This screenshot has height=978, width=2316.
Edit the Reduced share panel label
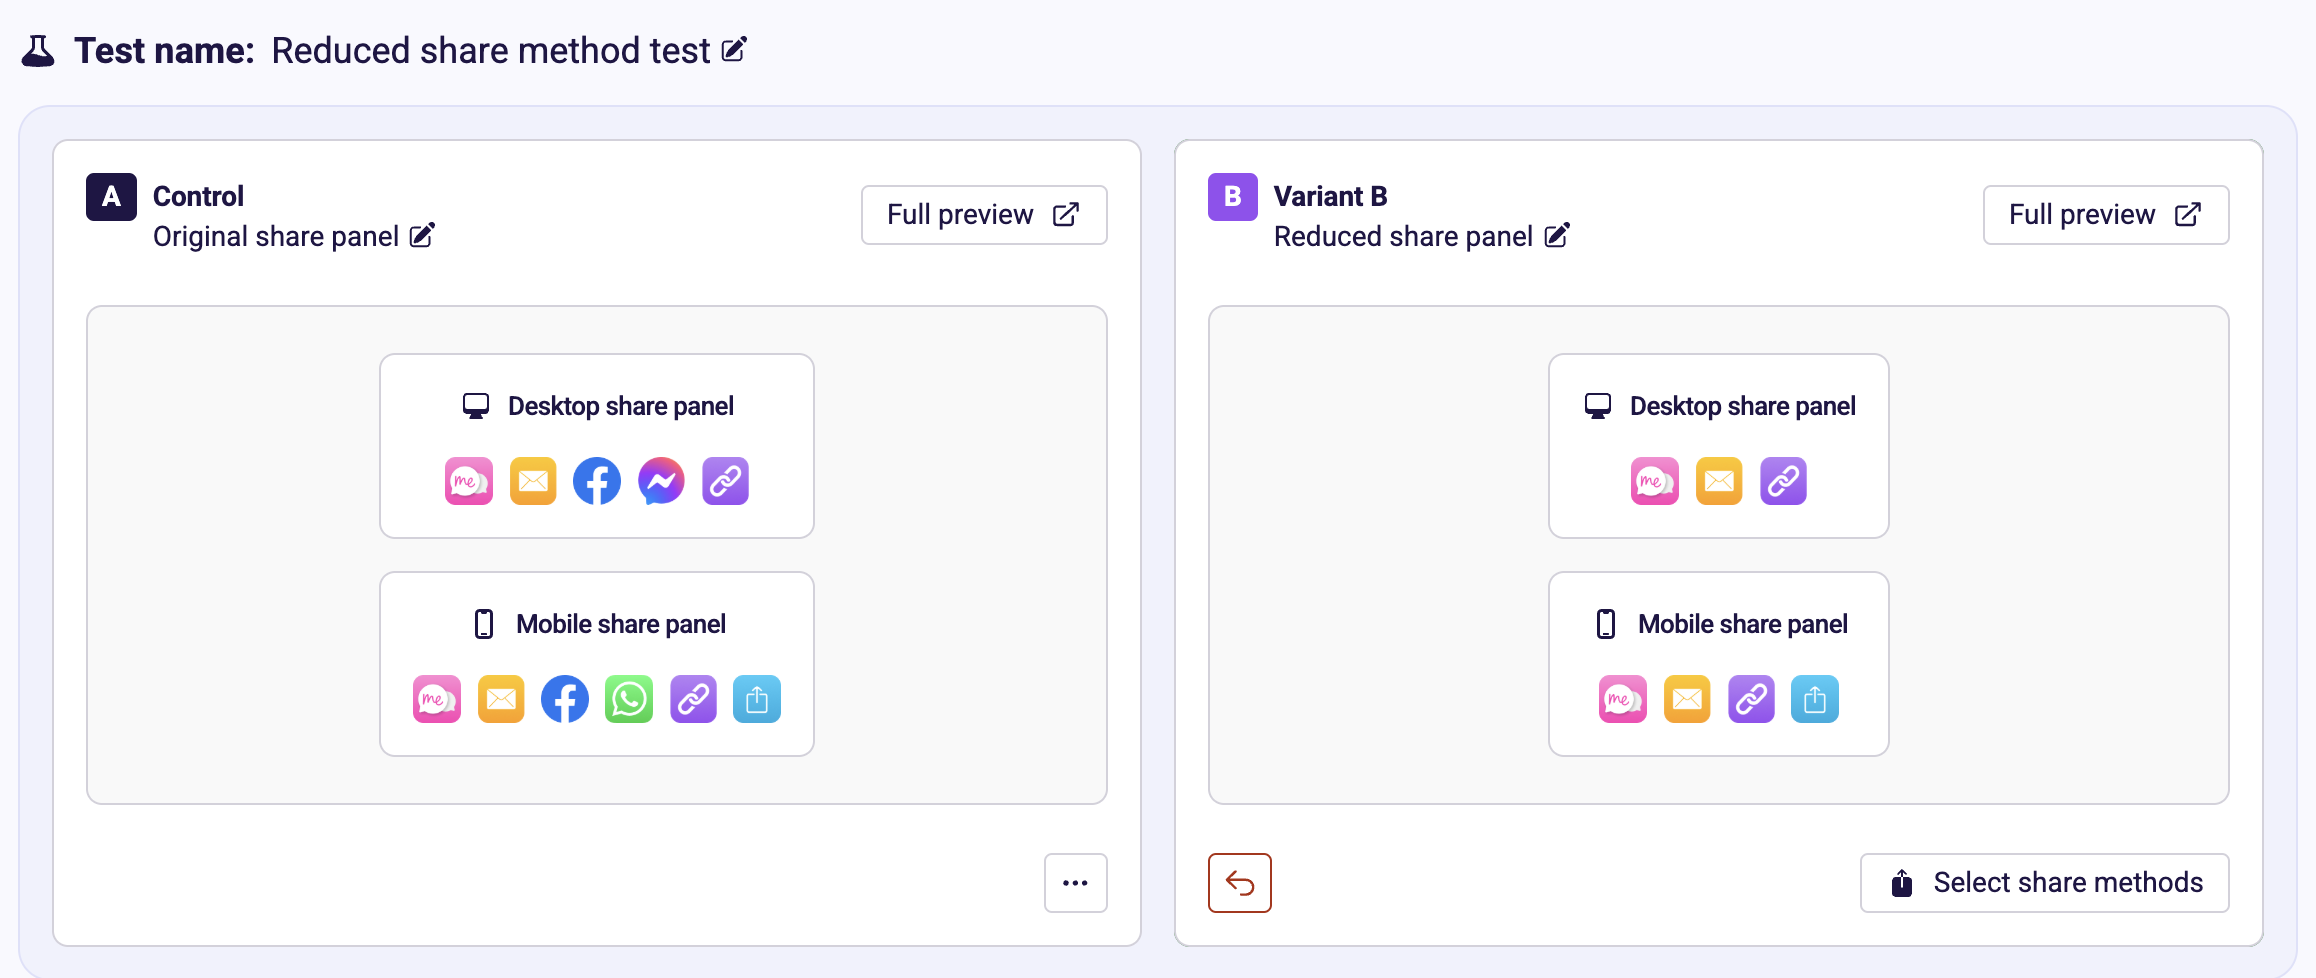tap(1557, 235)
